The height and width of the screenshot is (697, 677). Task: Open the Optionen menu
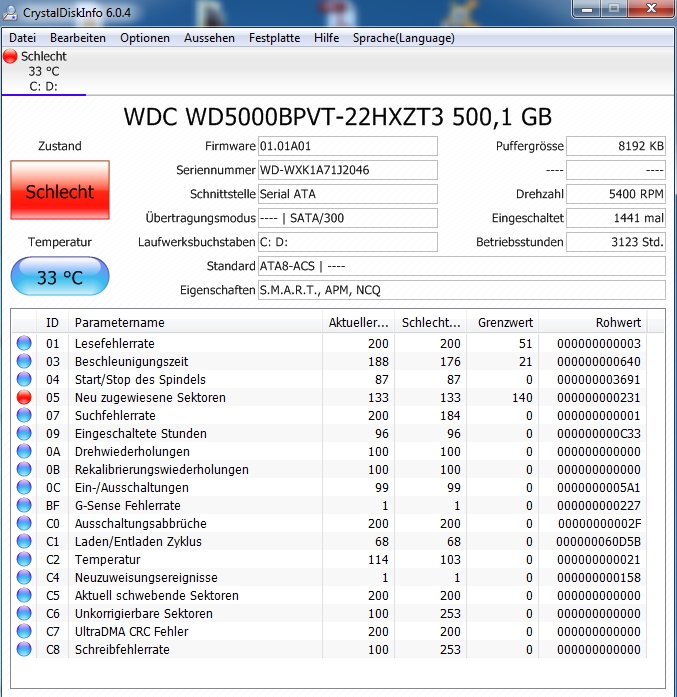coord(145,38)
